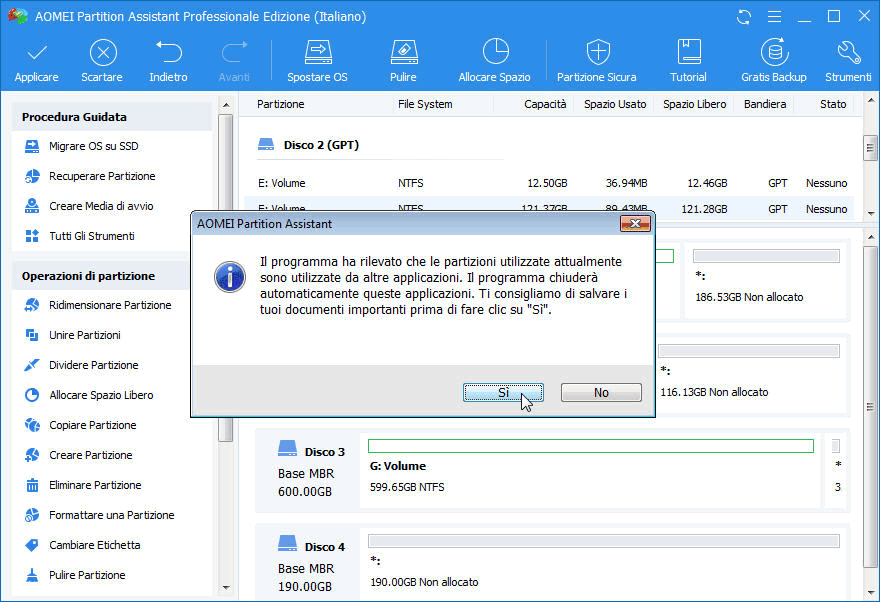Select the Disco 2 (GPT) row
The image size is (880, 602).
click(309, 145)
